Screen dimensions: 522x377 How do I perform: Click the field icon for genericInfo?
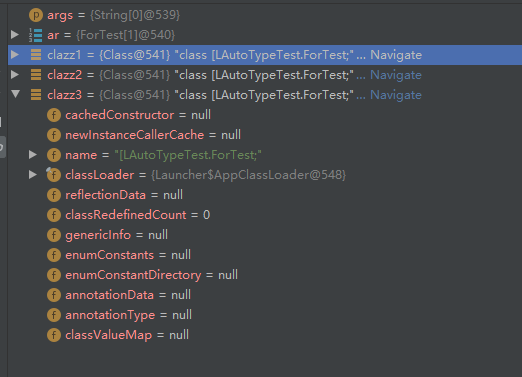point(54,235)
